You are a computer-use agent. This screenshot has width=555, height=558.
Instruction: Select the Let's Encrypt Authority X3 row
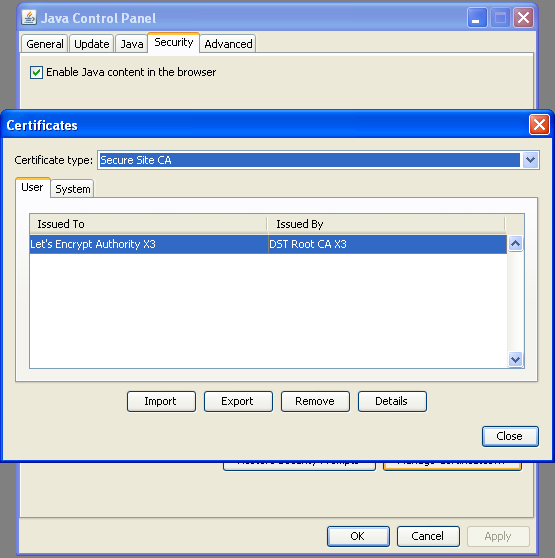click(268, 244)
